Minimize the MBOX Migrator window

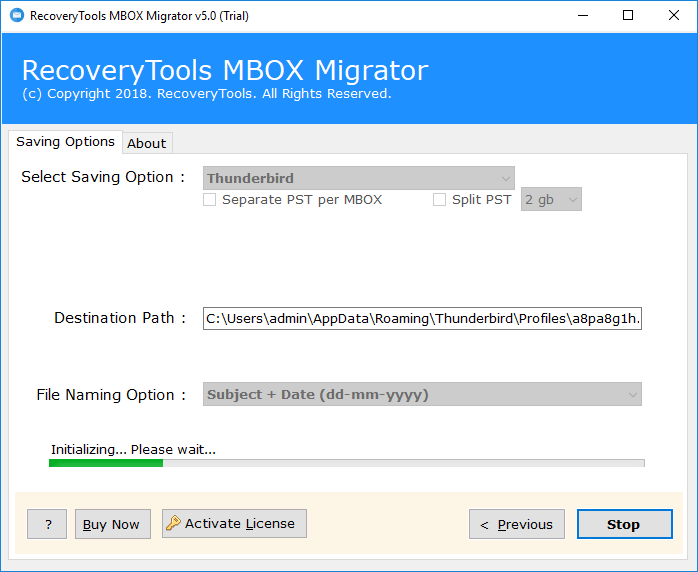(x=583, y=16)
